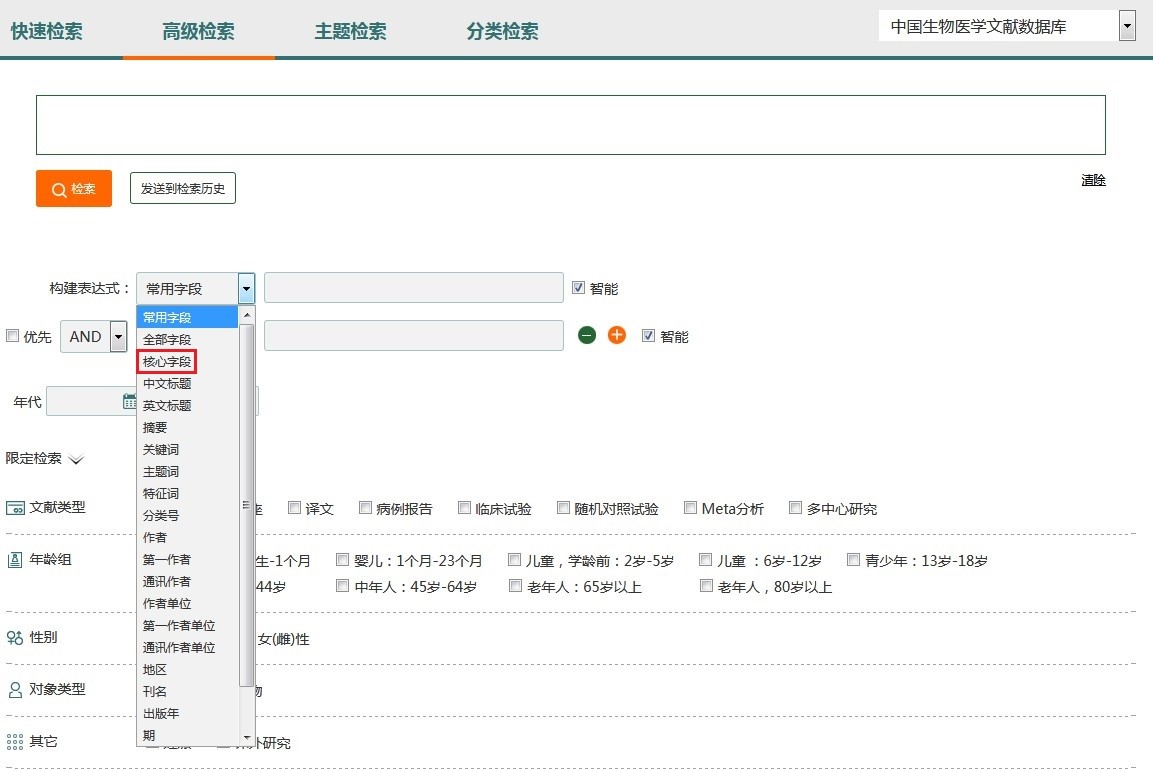The width and height of the screenshot is (1153, 771).
Task: Open the AND operator dropdown
Action: (x=118, y=336)
